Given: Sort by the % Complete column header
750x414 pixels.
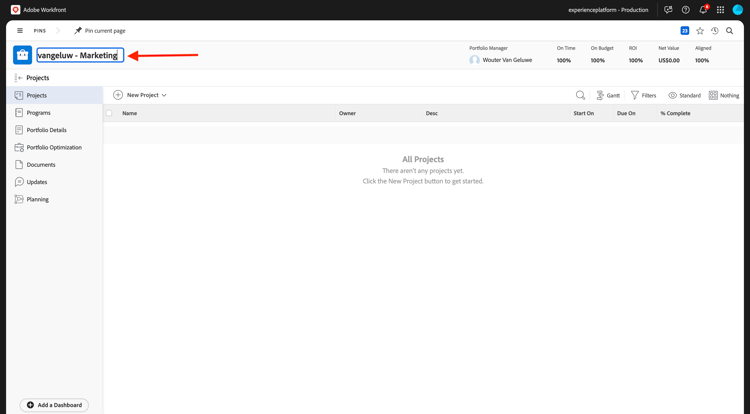Looking at the screenshot, I should (675, 113).
